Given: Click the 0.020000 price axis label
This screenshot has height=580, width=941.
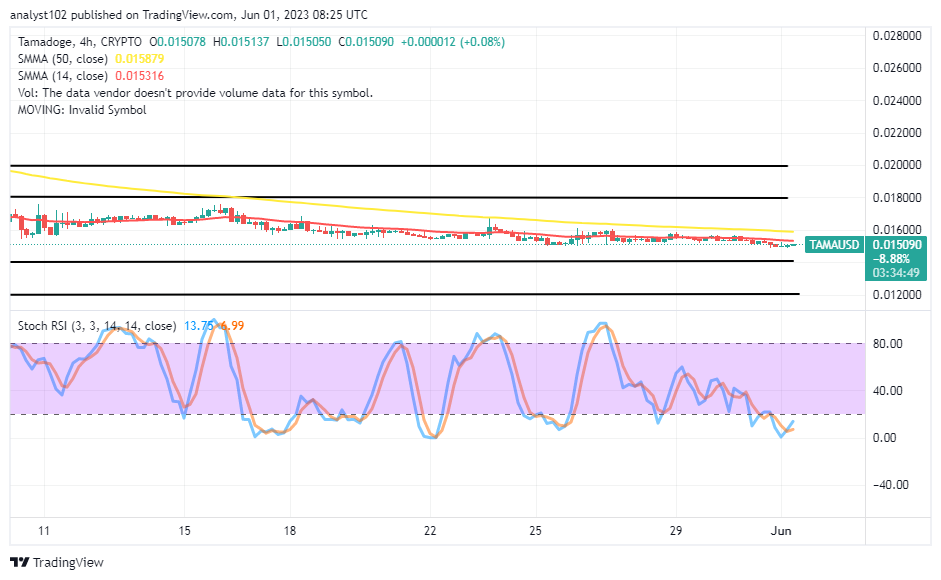Looking at the screenshot, I should point(897,165).
